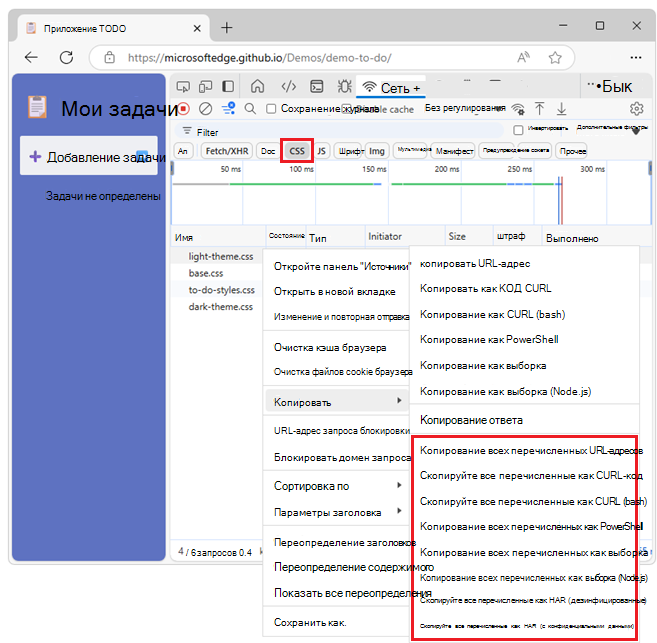This screenshot has height=643, width=657.
Task: Open the Console tool icon
Action: (x=316, y=87)
